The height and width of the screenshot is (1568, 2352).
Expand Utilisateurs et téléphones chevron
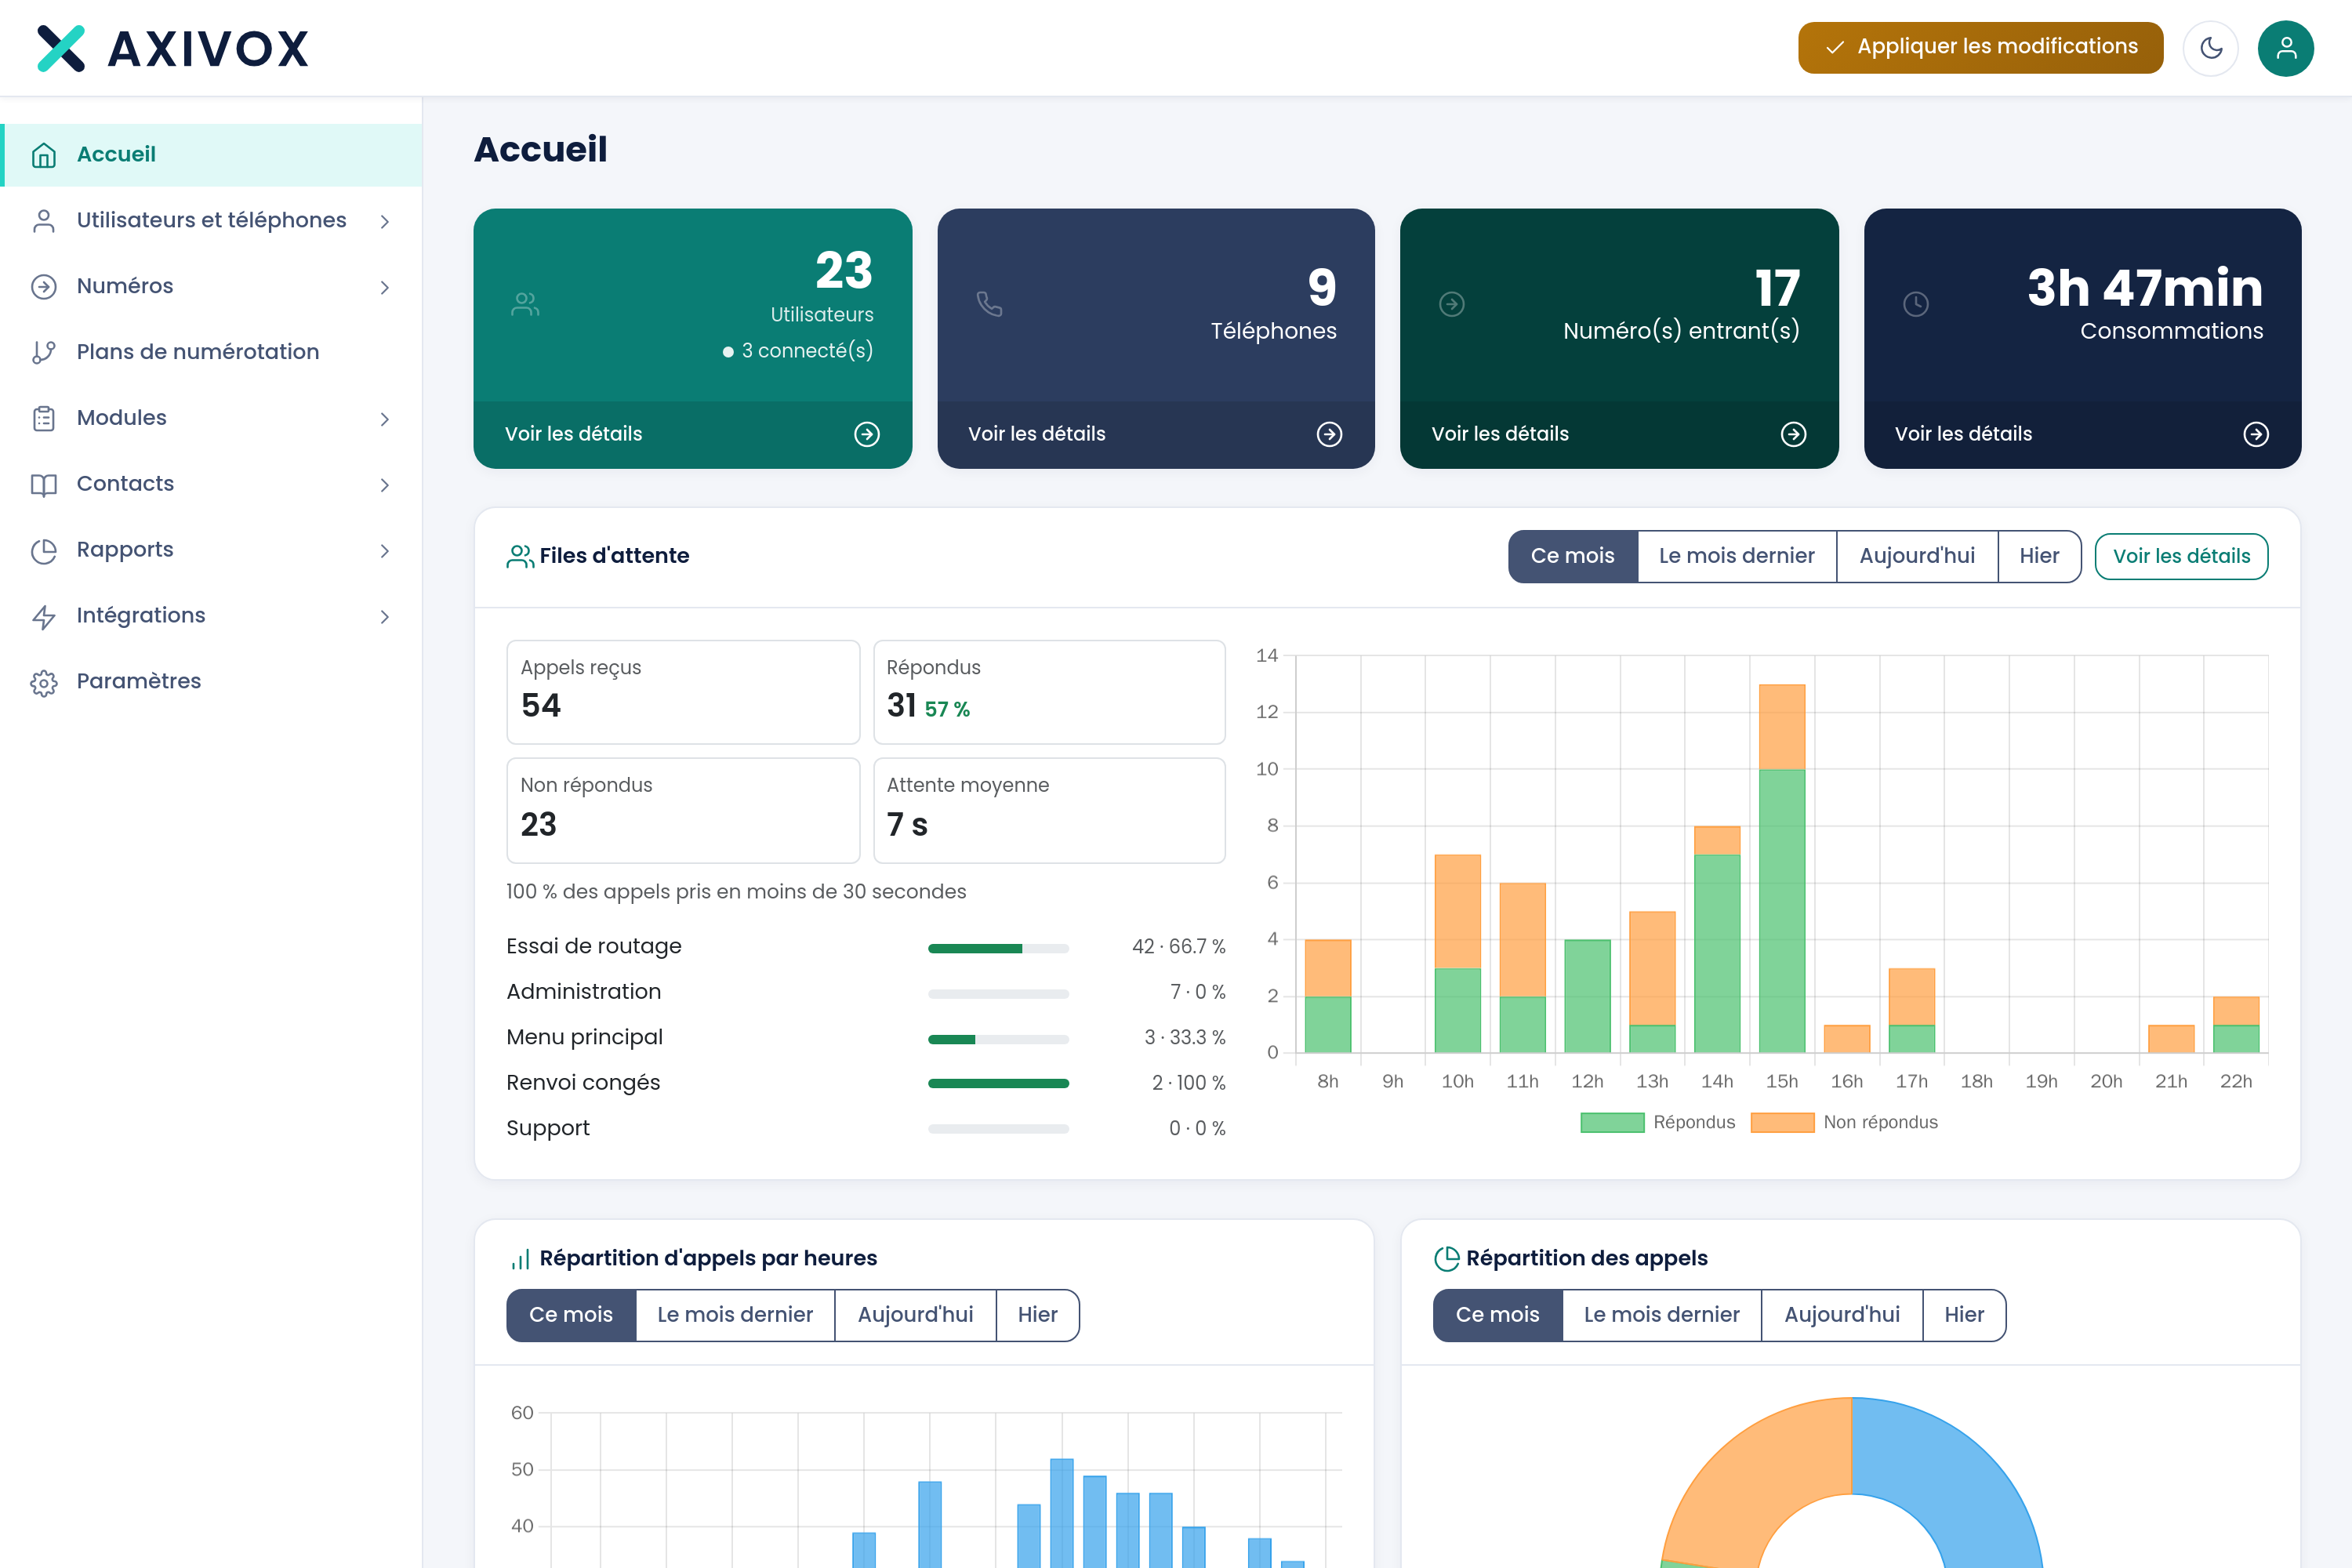(385, 221)
